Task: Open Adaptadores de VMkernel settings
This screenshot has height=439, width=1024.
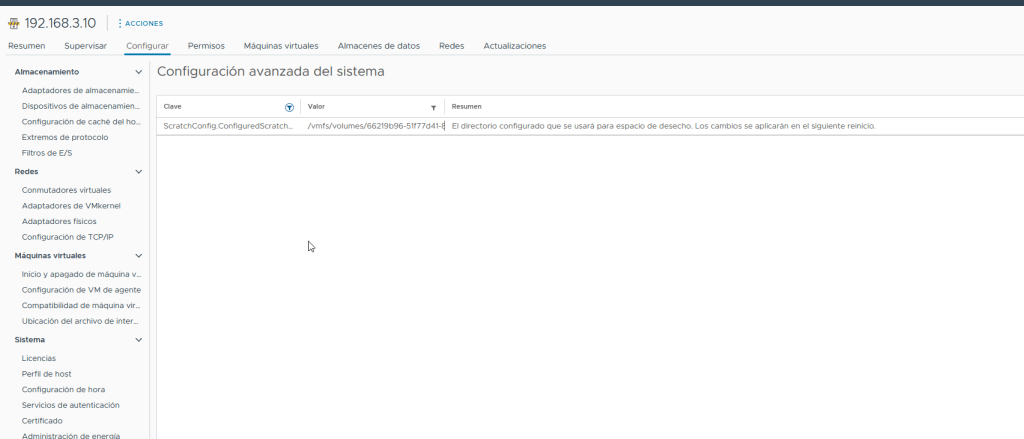Action: (71, 205)
